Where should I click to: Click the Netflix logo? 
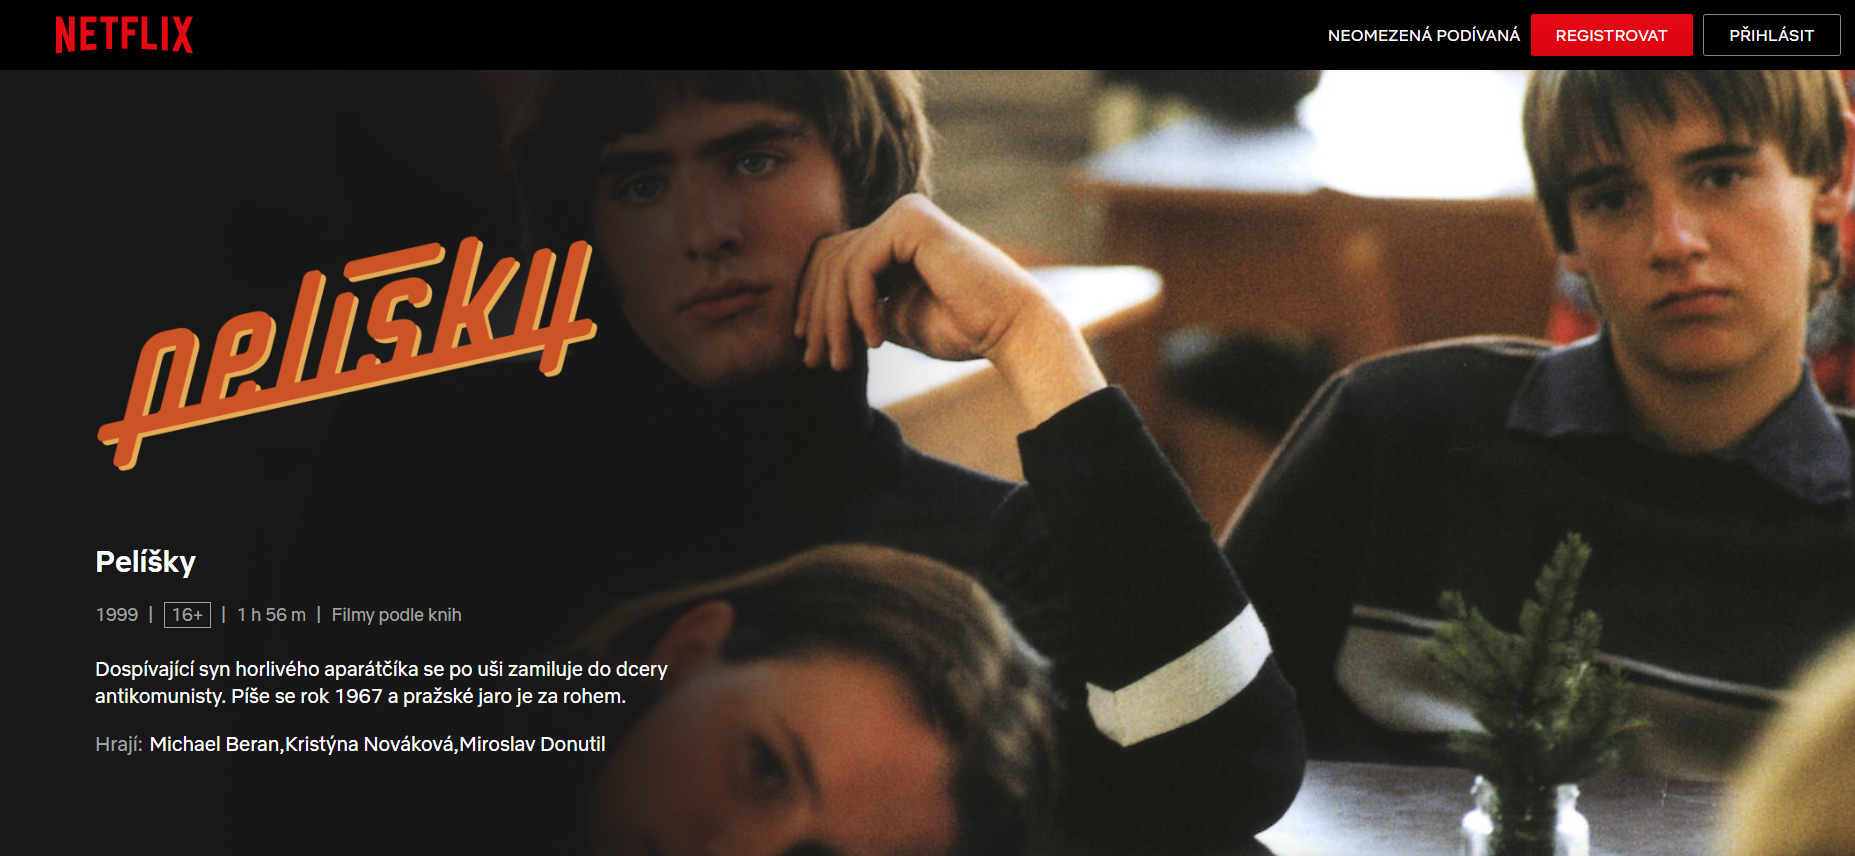click(124, 35)
